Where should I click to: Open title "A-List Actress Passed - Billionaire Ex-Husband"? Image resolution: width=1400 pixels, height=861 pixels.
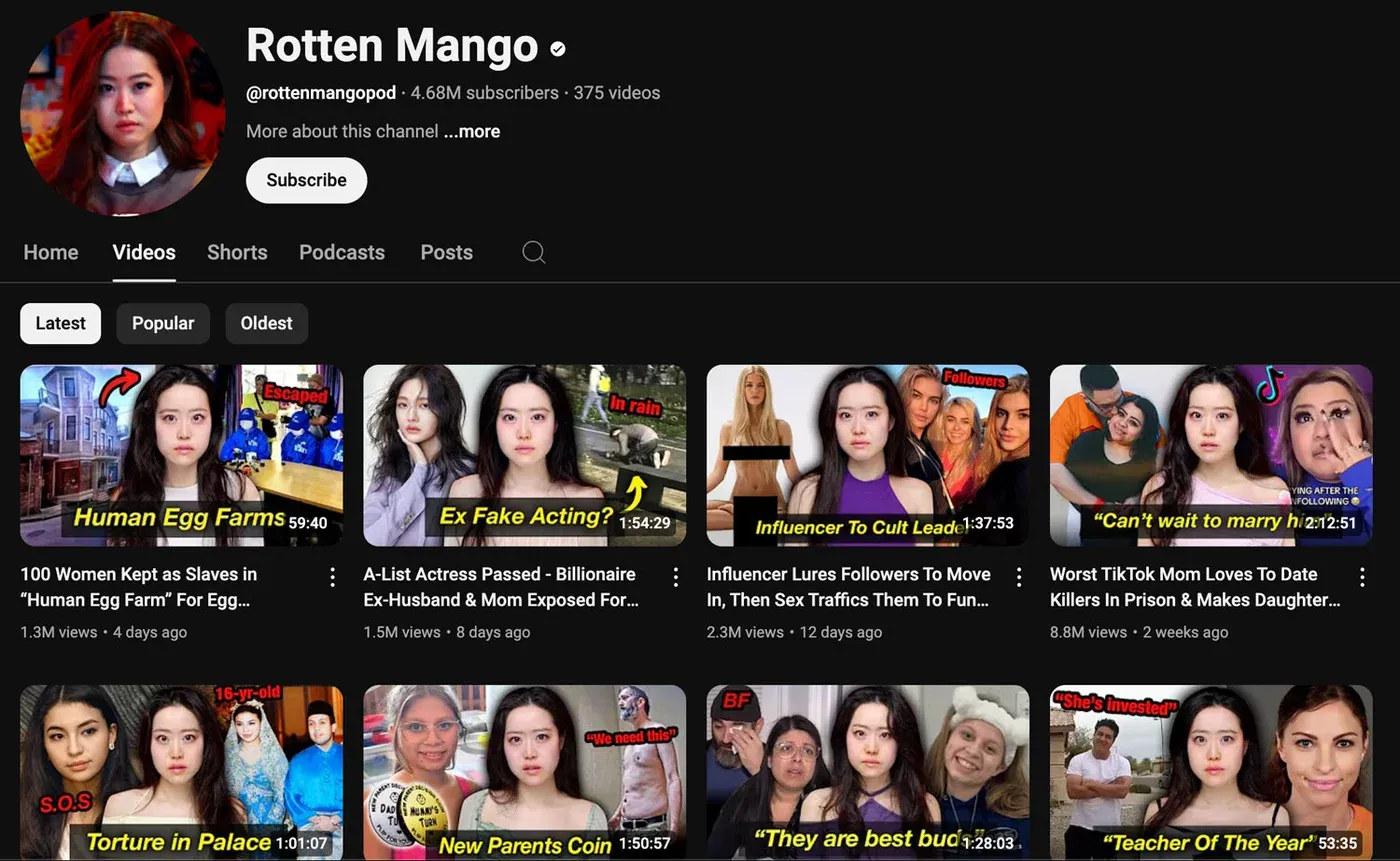pyautogui.click(x=501, y=587)
